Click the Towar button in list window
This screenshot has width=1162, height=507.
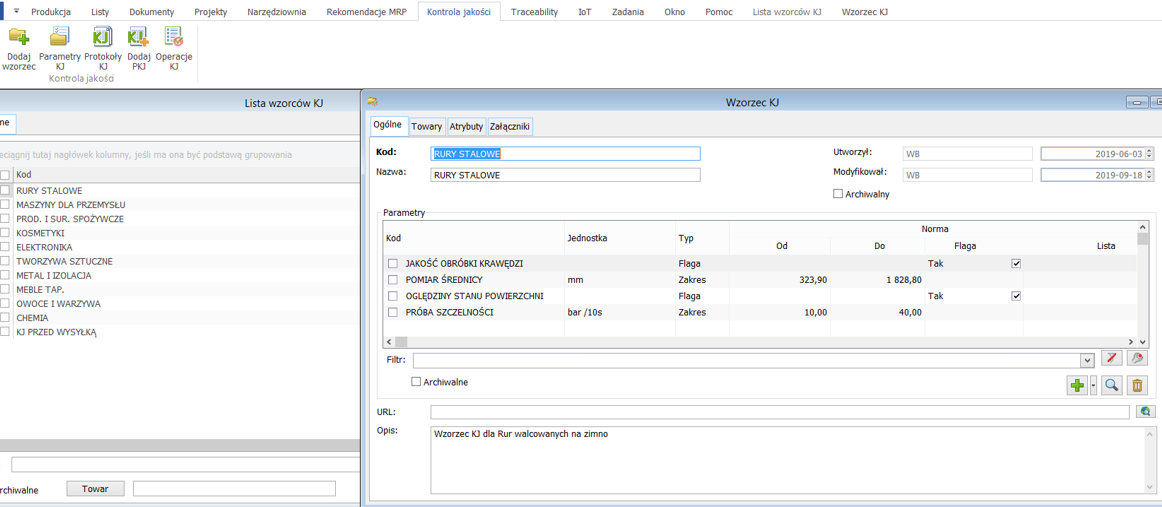96,489
